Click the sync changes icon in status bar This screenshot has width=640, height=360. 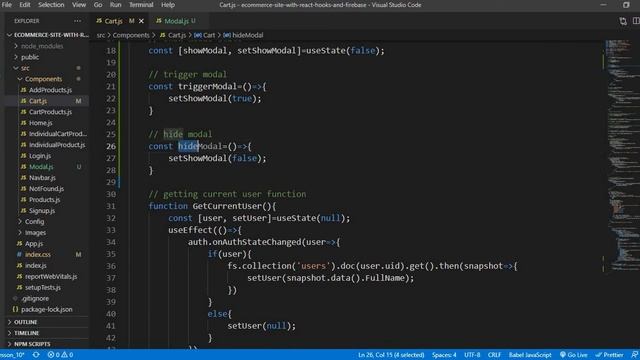tap(36, 355)
